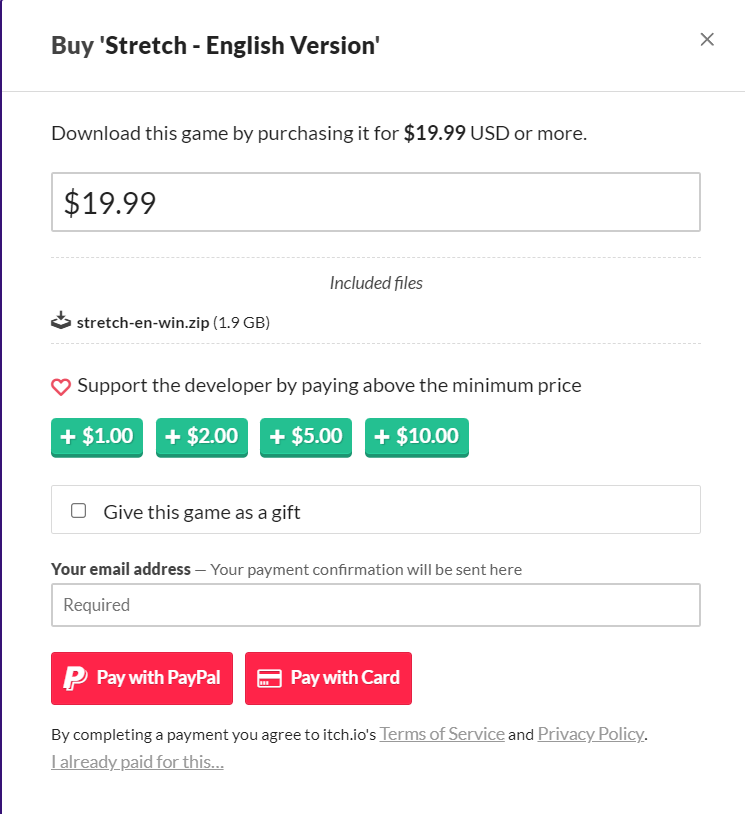Click the PayPal logo icon on the pay button
The height and width of the screenshot is (814, 745).
click(x=75, y=678)
